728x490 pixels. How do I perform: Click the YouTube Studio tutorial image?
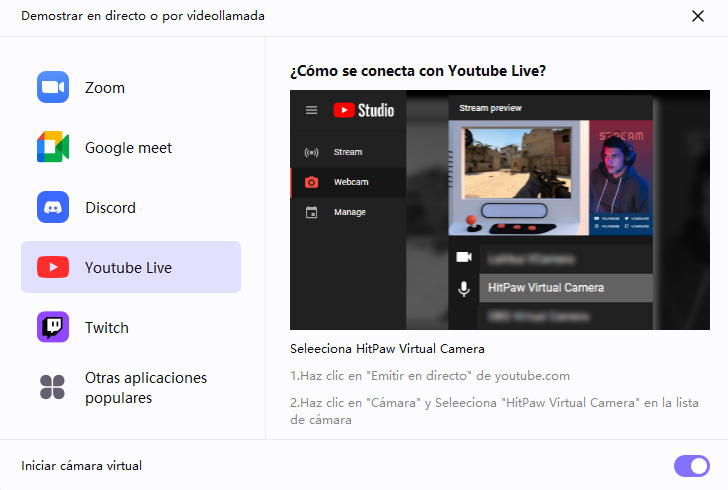pyautogui.click(x=500, y=210)
